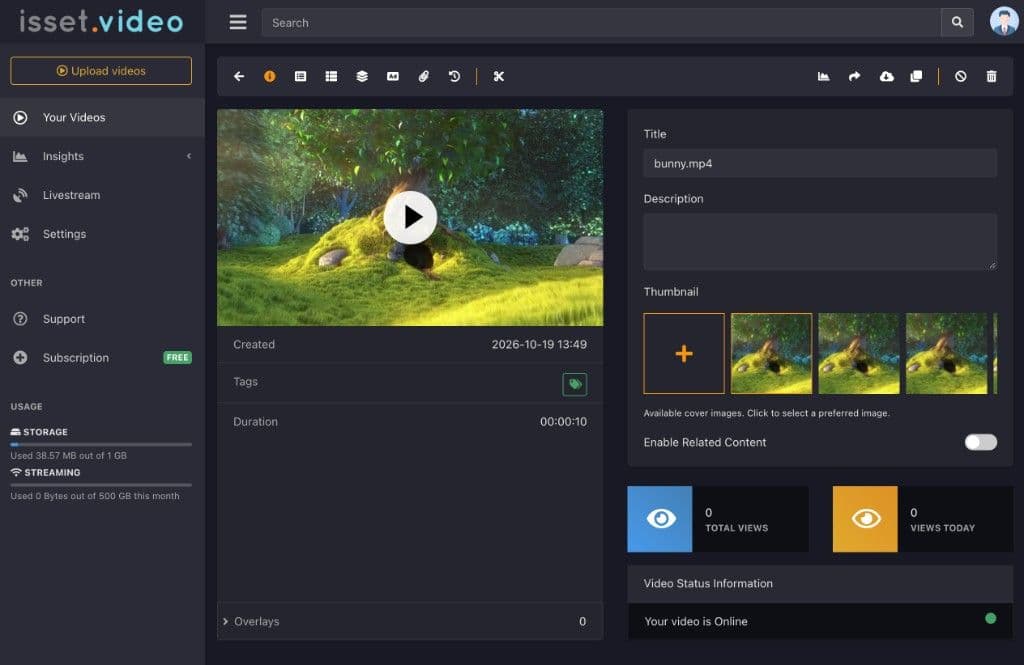Select the second cover thumbnail
Screen dimensions: 1024x665
pyautogui.click(x=859, y=353)
